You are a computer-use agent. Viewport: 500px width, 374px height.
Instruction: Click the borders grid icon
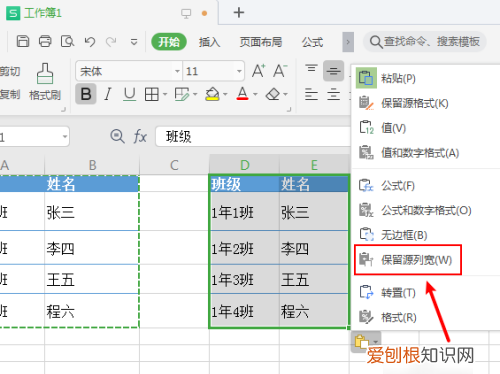pos(152,95)
